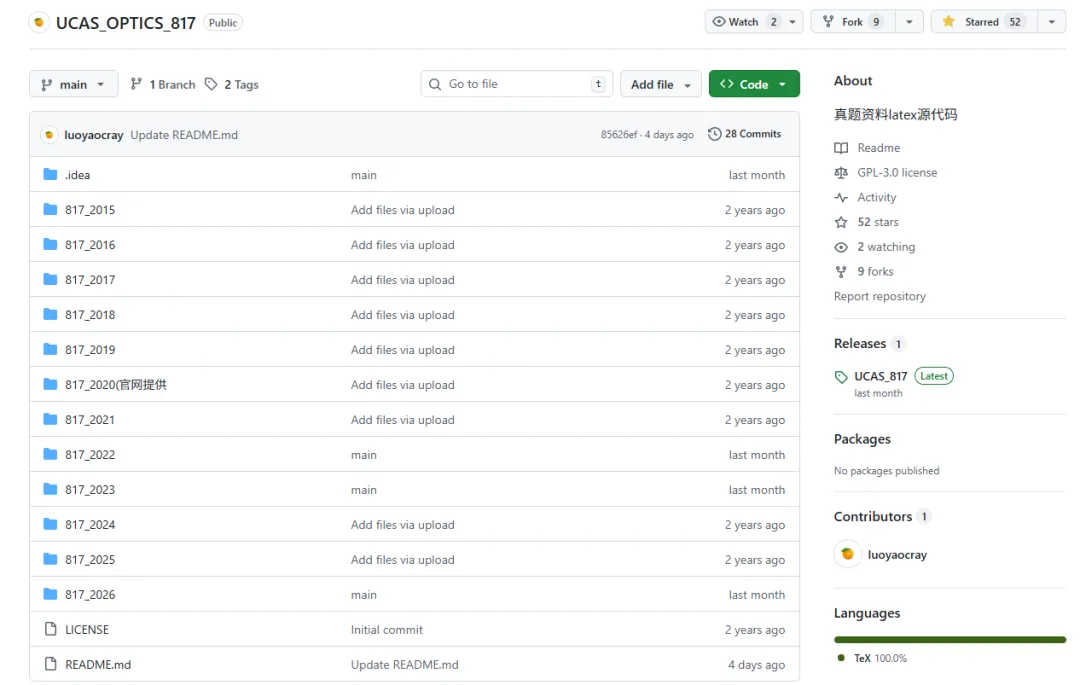Open the Update README.md commit message
This screenshot has width=1080, height=685.
tap(184, 135)
